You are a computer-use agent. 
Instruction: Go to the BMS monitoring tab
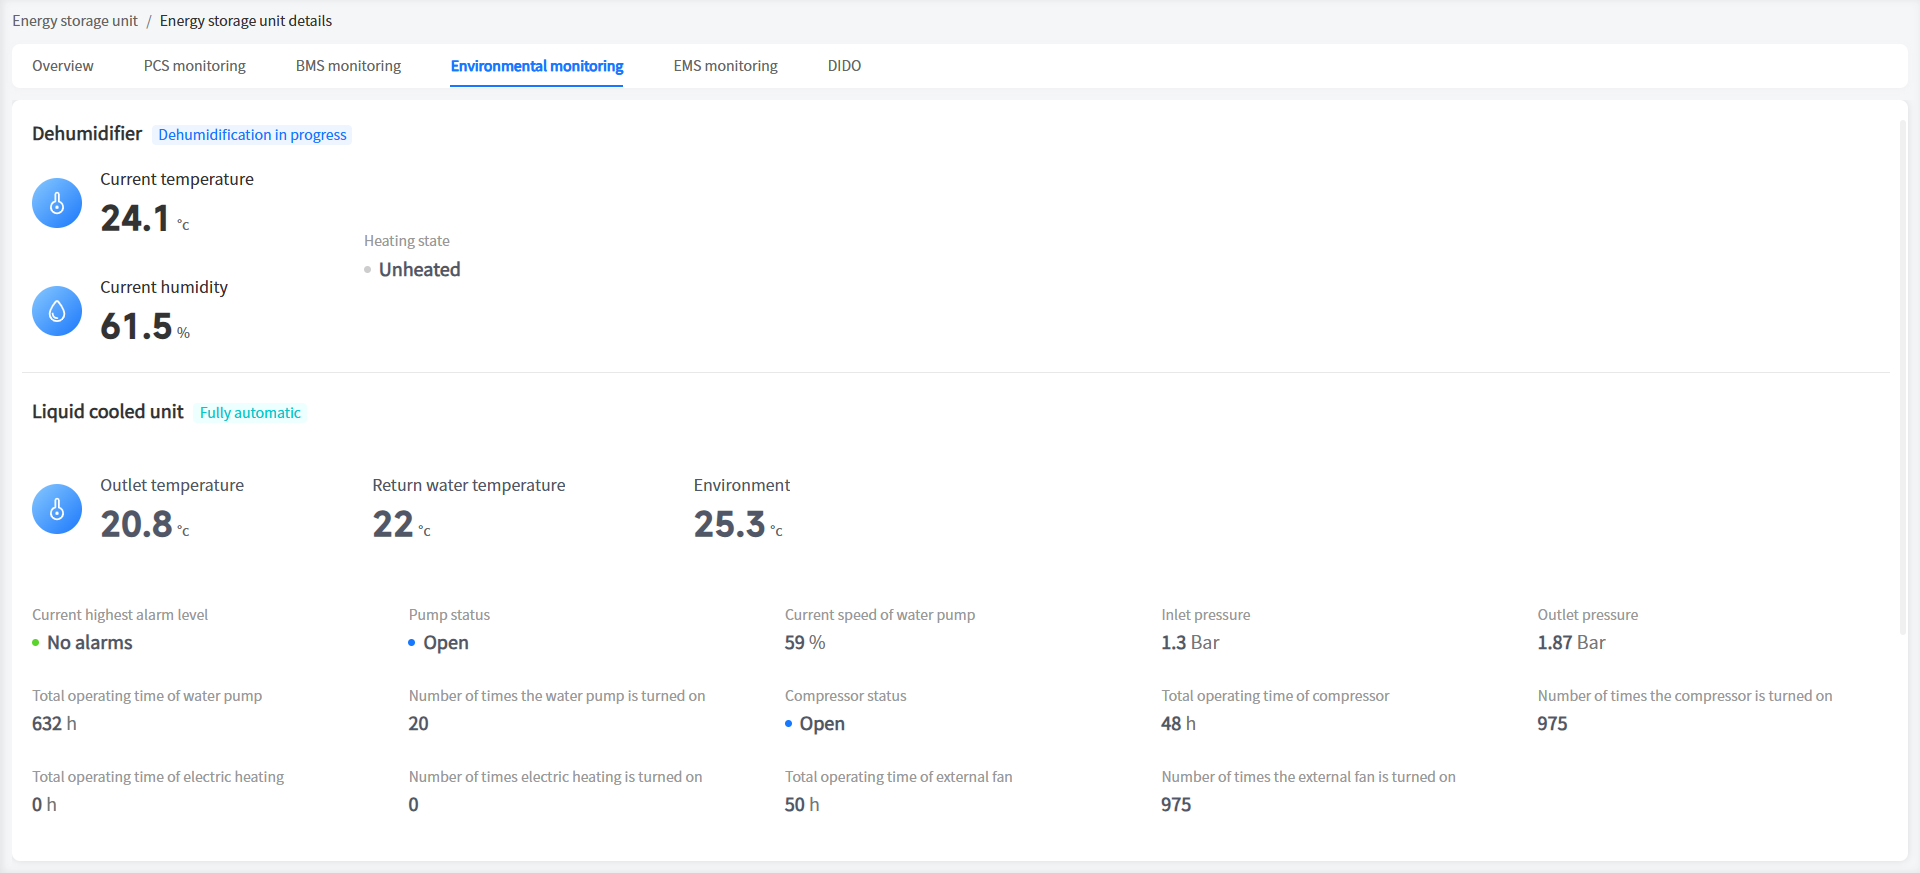point(348,66)
